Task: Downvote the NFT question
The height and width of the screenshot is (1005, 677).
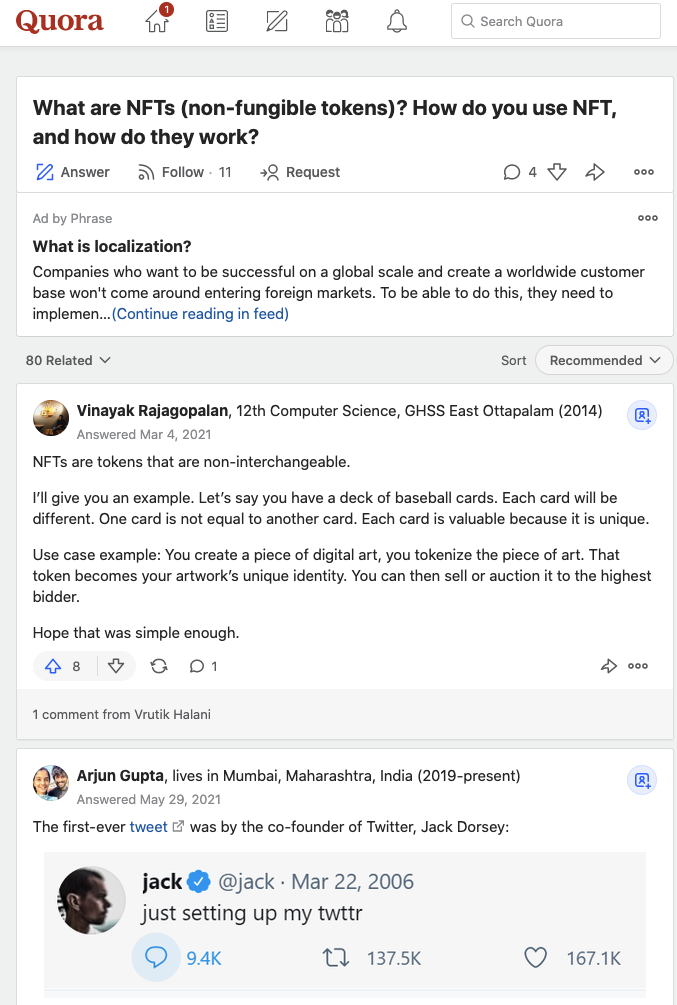Action: [558, 172]
